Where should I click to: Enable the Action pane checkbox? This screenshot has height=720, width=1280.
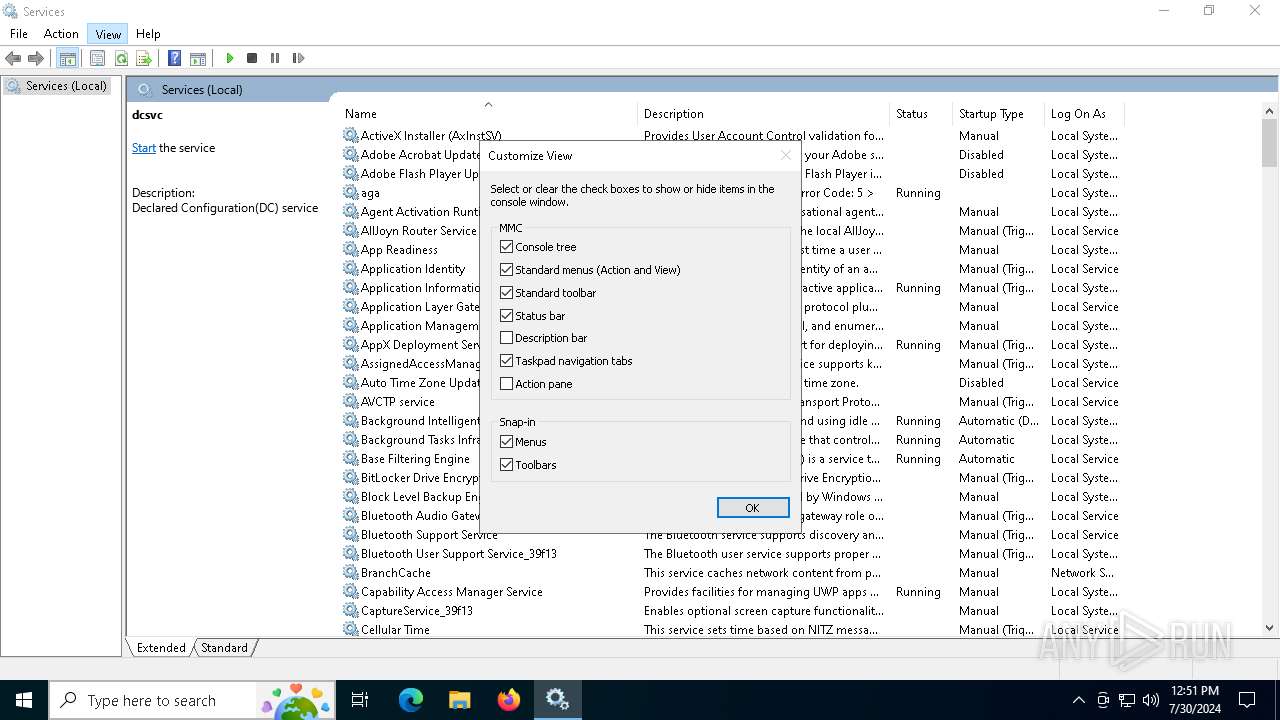tap(506, 383)
